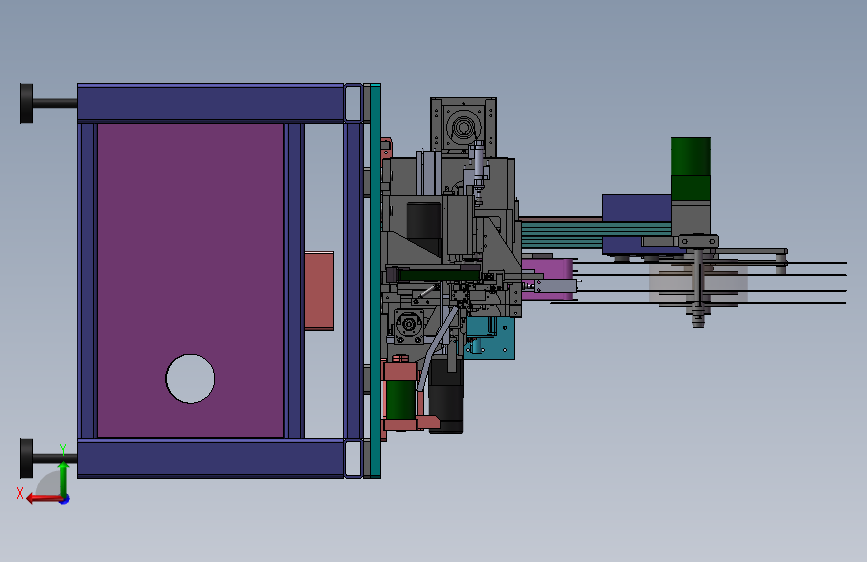
Task: Select the red rectangular block beside the frame
Action: [x=319, y=291]
